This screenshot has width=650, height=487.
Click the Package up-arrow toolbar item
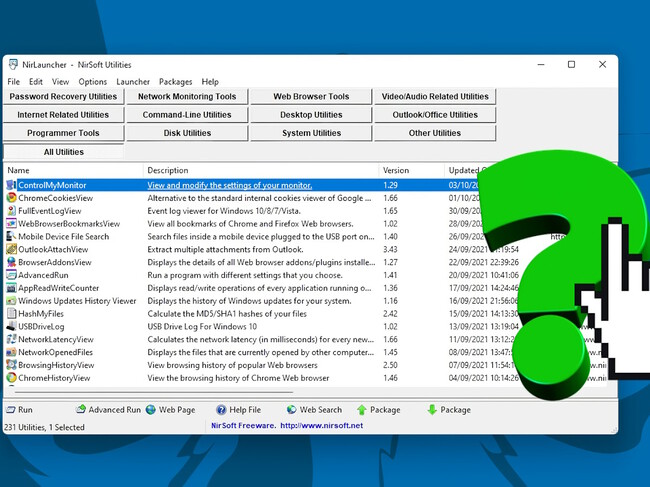(378, 410)
